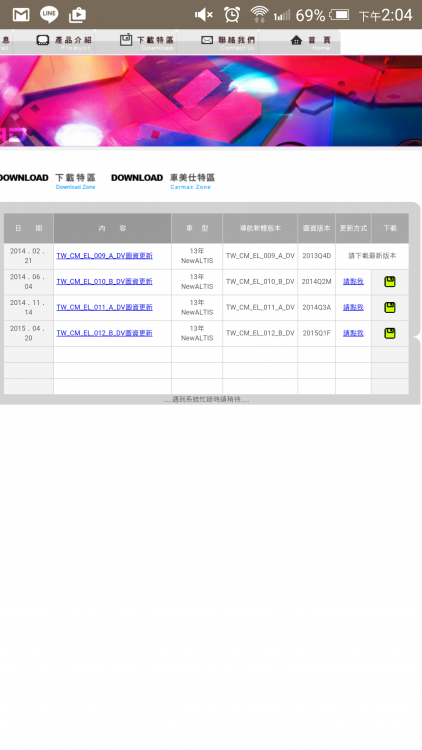Select the 請下載最新版本 cell

click(372, 256)
